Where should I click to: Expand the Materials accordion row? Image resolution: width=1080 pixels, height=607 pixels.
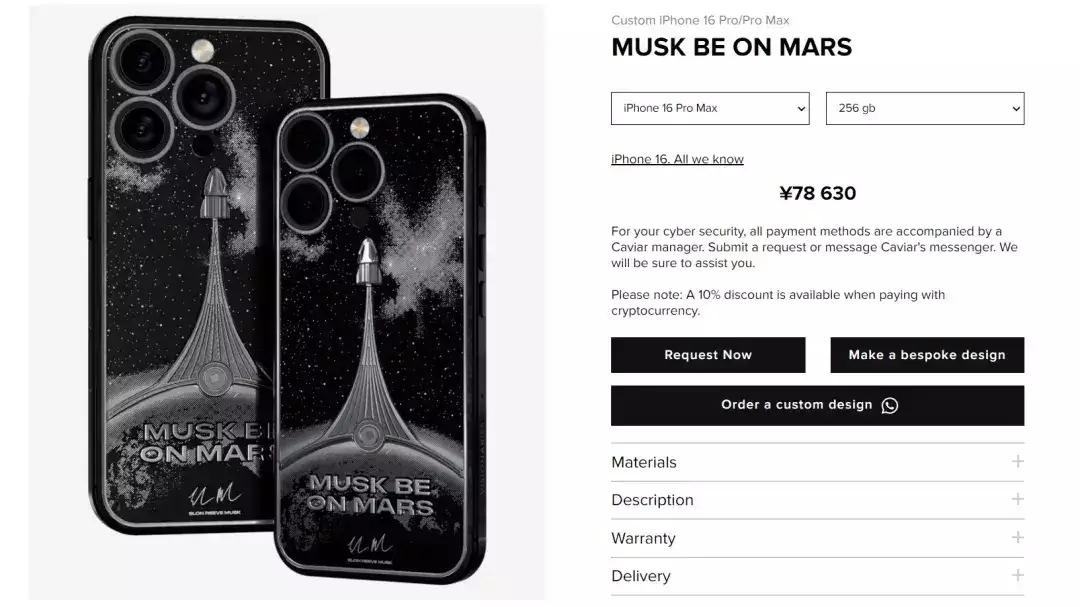coord(818,462)
